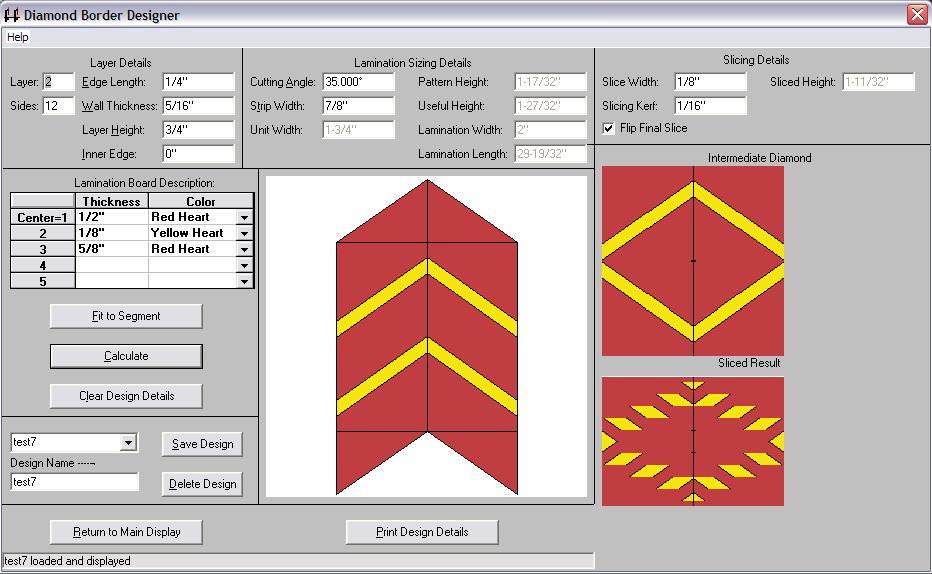Image resolution: width=932 pixels, height=574 pixels.
Task: Select the Red Heart cell in row 3
Action: (193, 250)
